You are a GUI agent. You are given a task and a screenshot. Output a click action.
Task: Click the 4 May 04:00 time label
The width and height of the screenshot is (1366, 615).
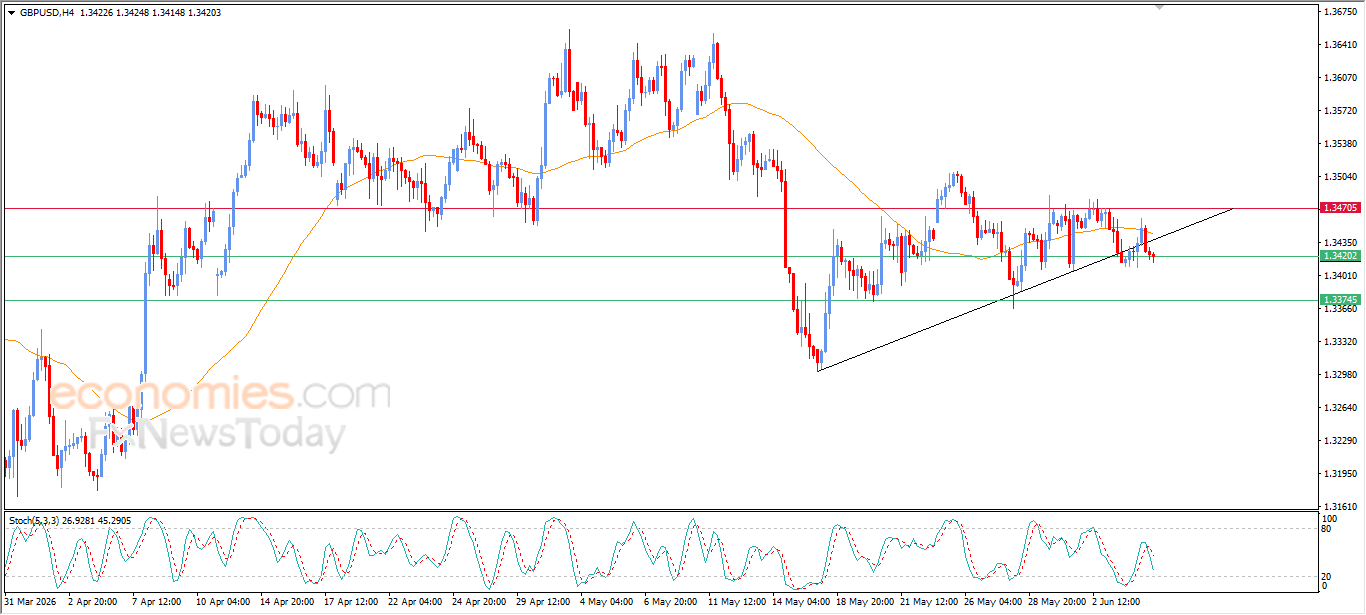(x=607, y=603)
